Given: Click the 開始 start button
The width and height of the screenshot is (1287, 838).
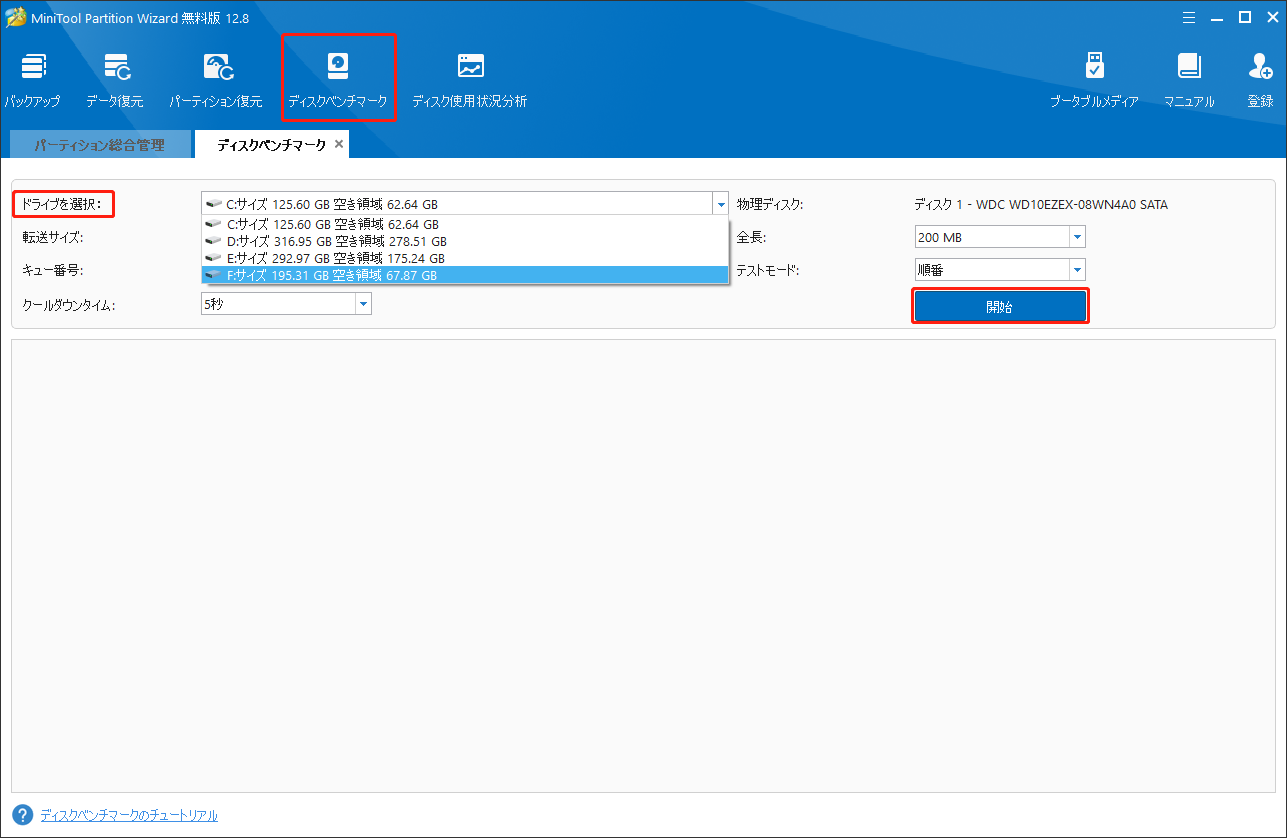Looking at the screenshot, I should click(1000, 307).
